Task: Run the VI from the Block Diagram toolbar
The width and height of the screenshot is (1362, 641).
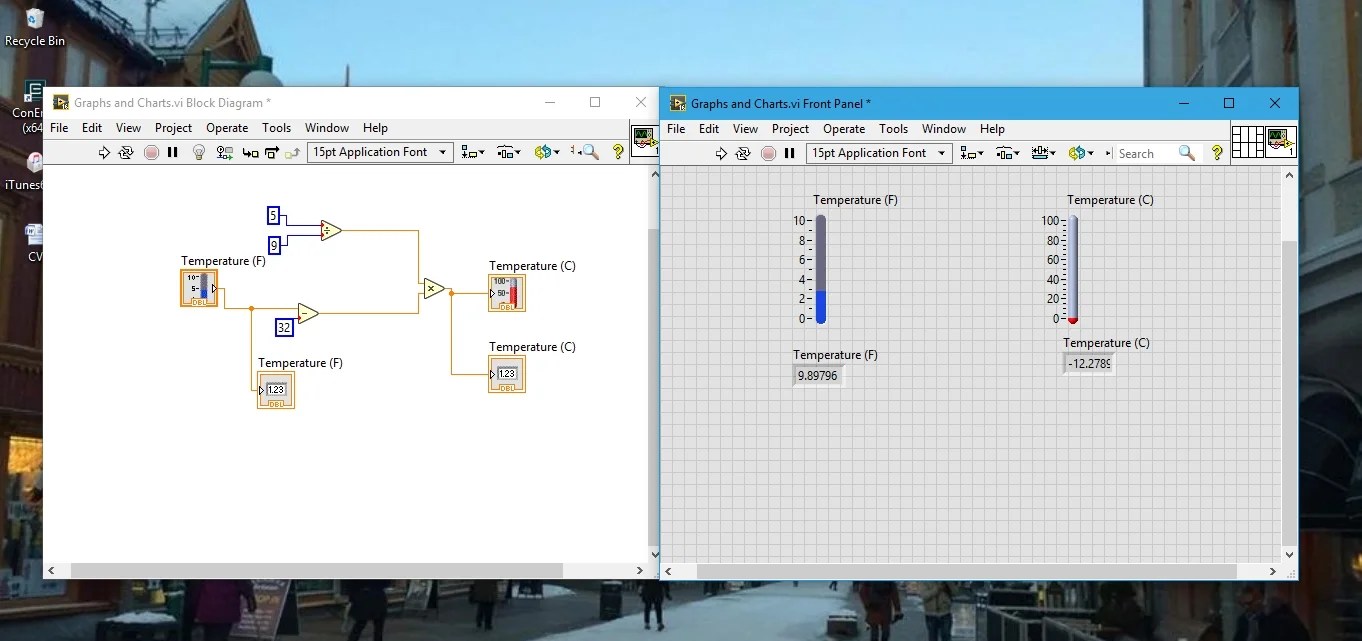Action: pyautogui.click(x=105, y=152)
